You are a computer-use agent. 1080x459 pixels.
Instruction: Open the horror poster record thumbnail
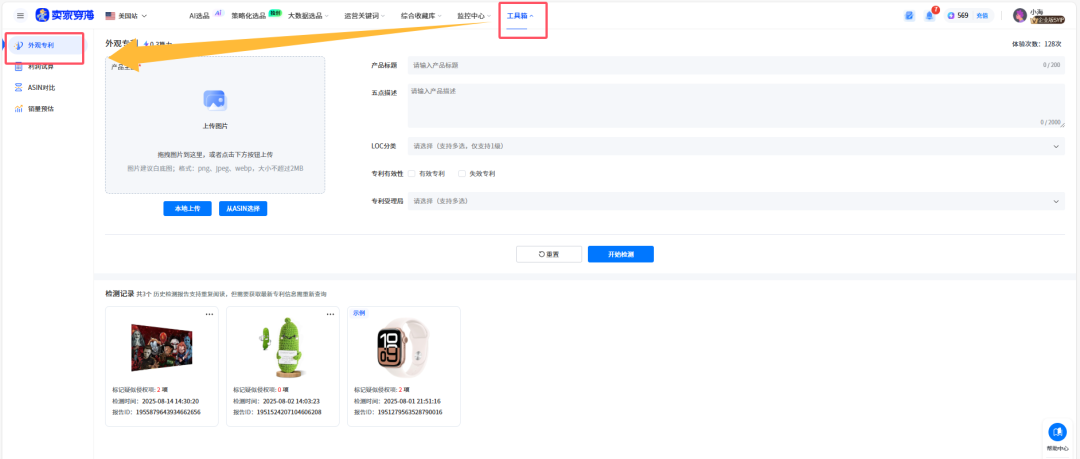tap(161, 347)
